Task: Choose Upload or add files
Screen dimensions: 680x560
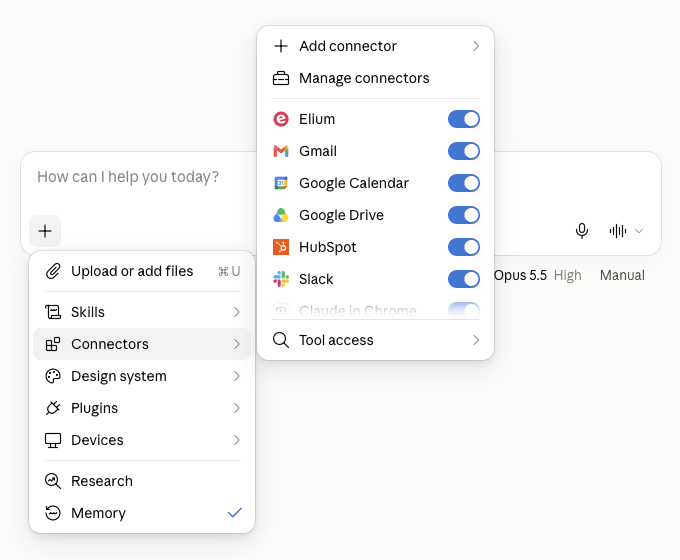Action: (142, 271)
